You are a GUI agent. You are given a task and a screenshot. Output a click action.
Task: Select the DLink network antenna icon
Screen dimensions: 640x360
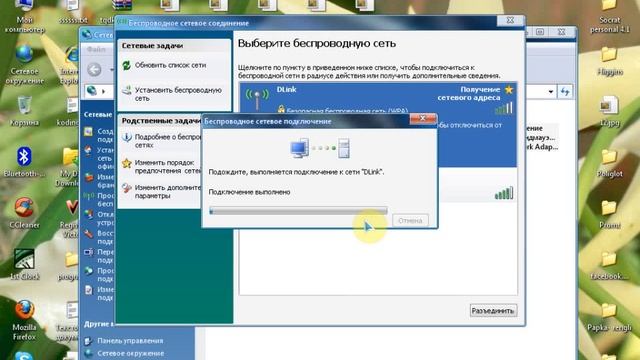257,98
